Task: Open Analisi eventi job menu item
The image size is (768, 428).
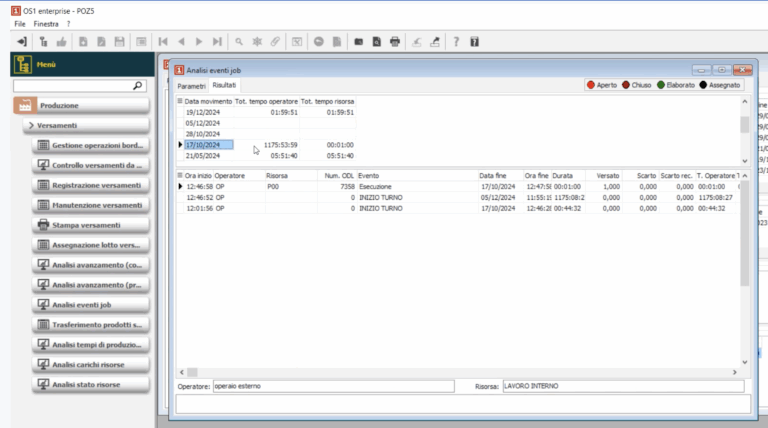Action: [91, 305]
